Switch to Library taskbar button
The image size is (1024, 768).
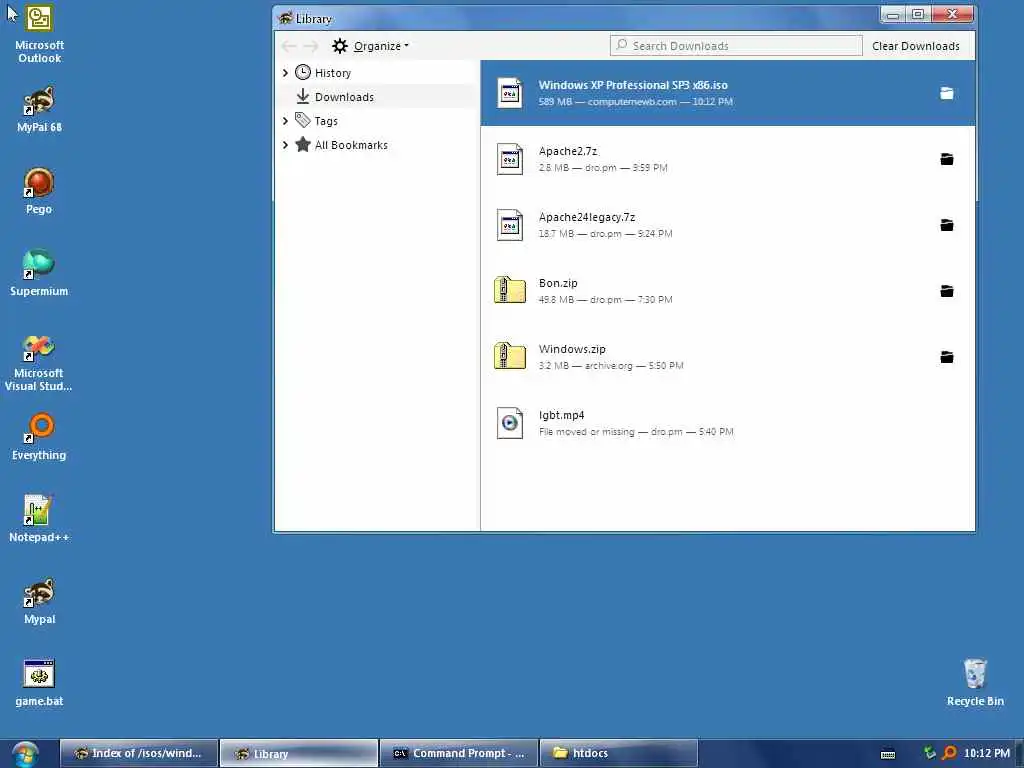tap(298, 754)
